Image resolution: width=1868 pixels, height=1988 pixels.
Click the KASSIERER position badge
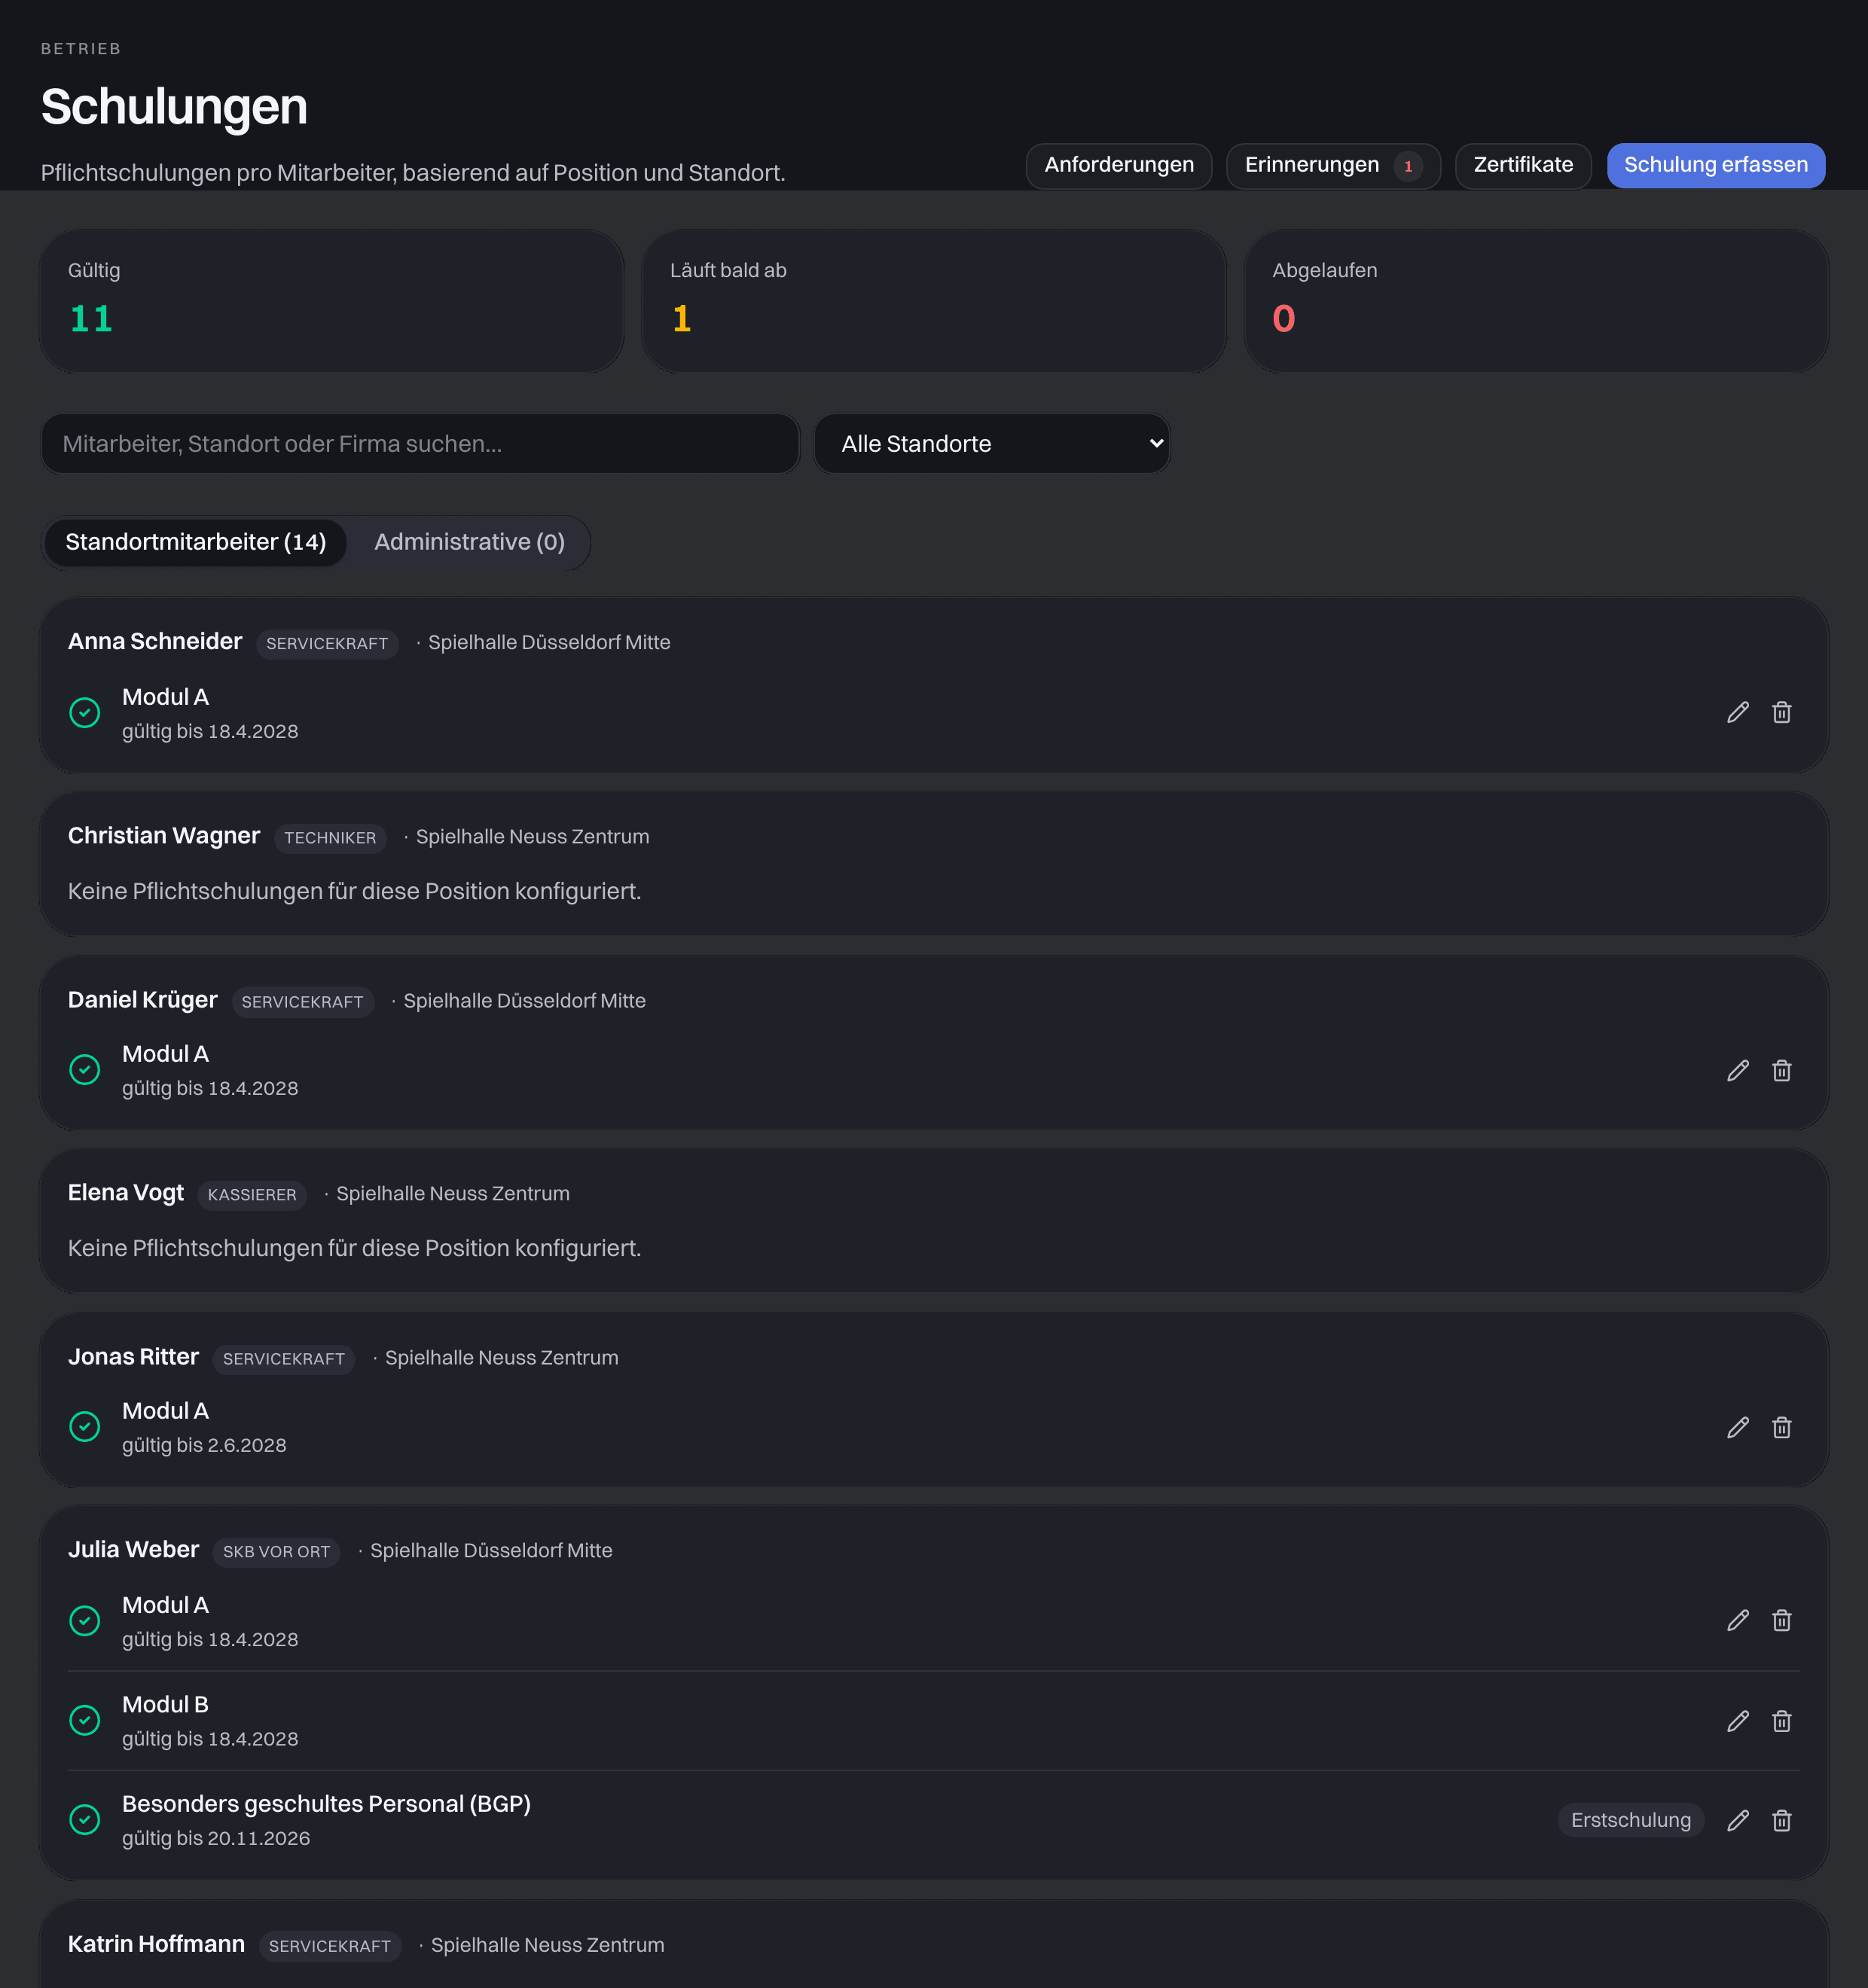[x=252, y=1194]
